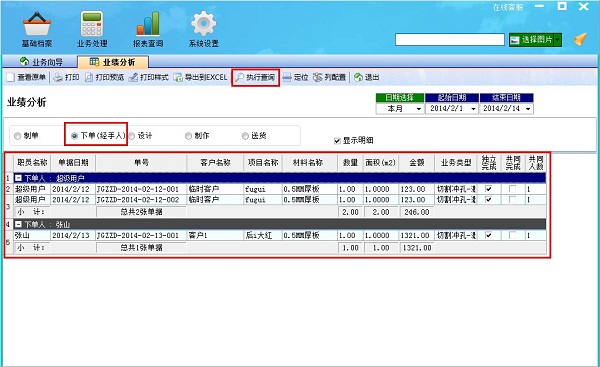Click the 后i大红 project cell
600x367 pixels.
pyautogui.click(x=263, y=235)
